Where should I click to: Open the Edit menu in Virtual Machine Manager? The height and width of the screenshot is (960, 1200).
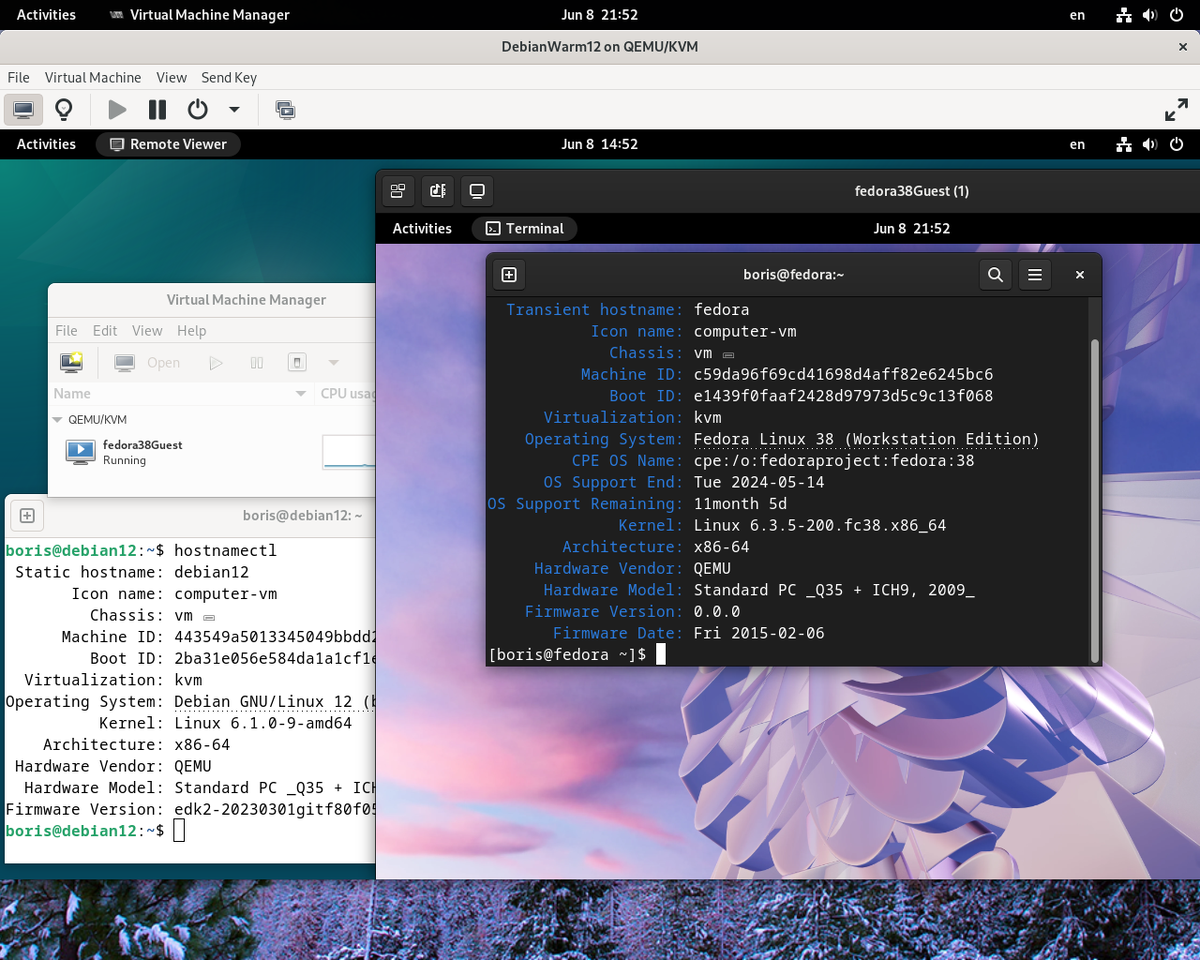(105, 330)
